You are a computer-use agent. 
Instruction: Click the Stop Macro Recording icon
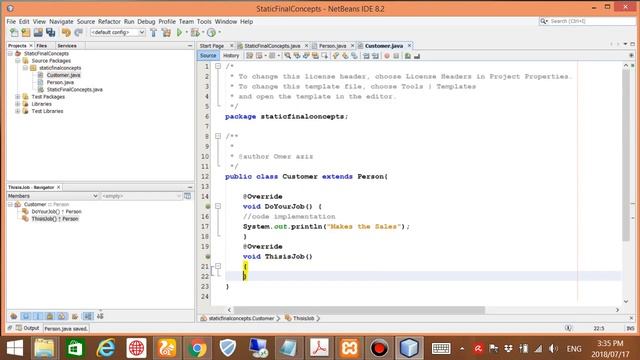click(396, 56)
